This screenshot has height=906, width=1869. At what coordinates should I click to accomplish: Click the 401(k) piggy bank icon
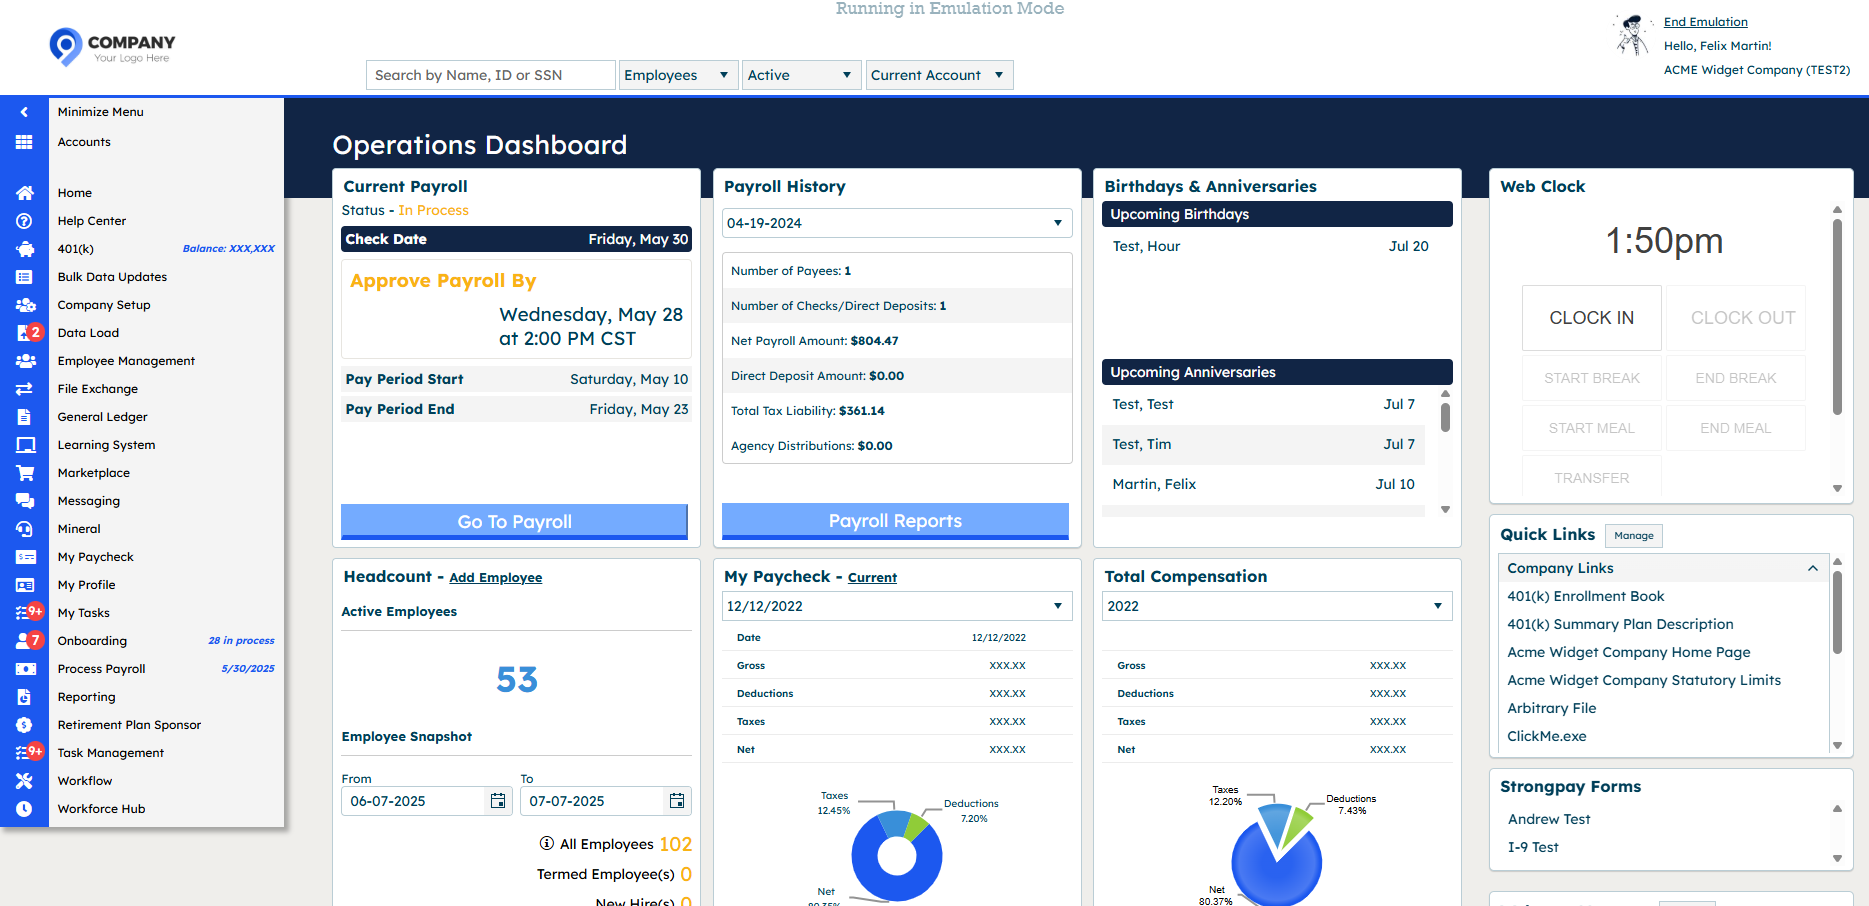click(x=24, y=249)
